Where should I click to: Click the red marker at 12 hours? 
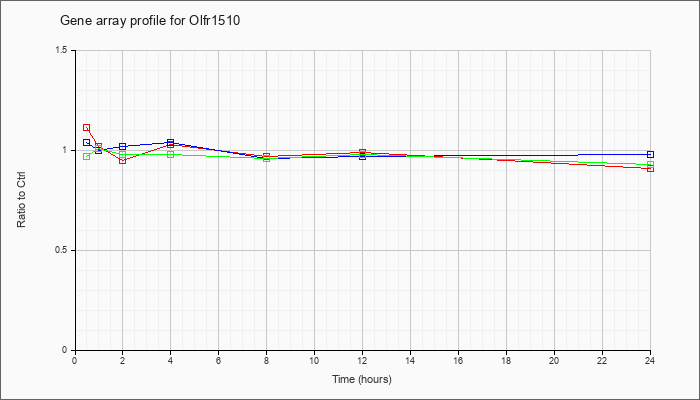click(x=362, y=152)
